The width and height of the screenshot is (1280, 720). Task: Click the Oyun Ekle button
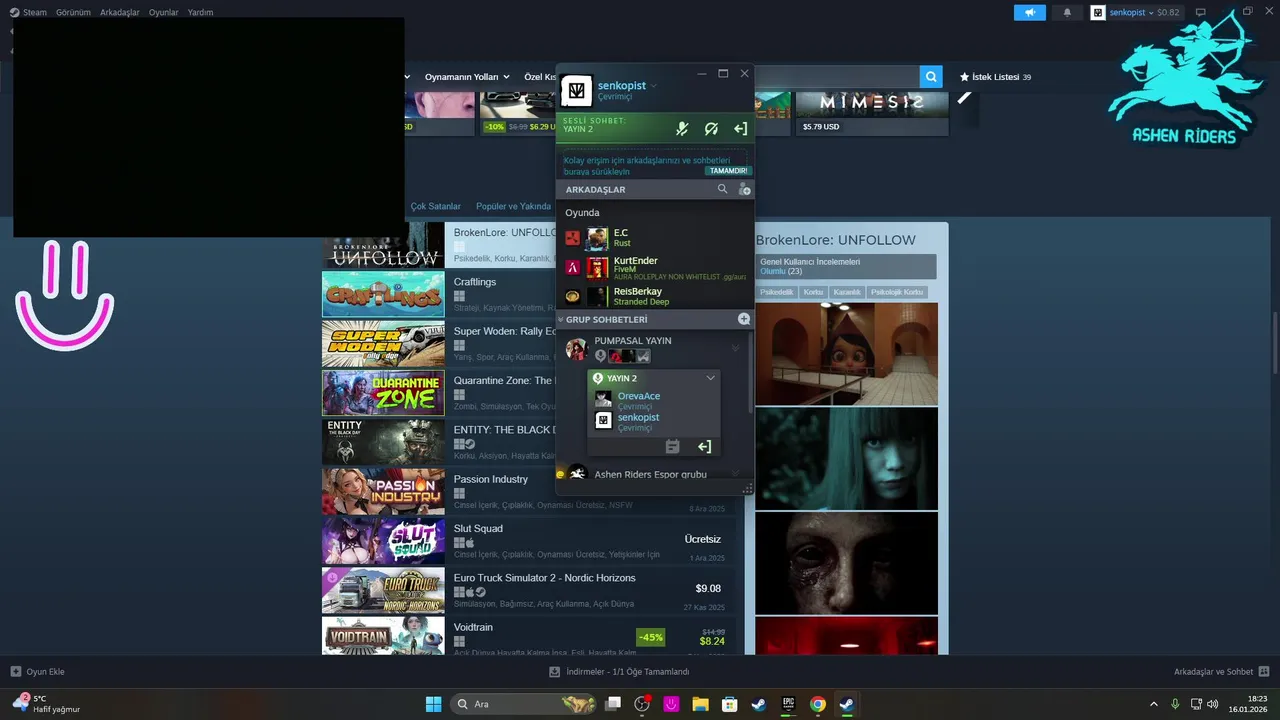(x=38, y=672)
